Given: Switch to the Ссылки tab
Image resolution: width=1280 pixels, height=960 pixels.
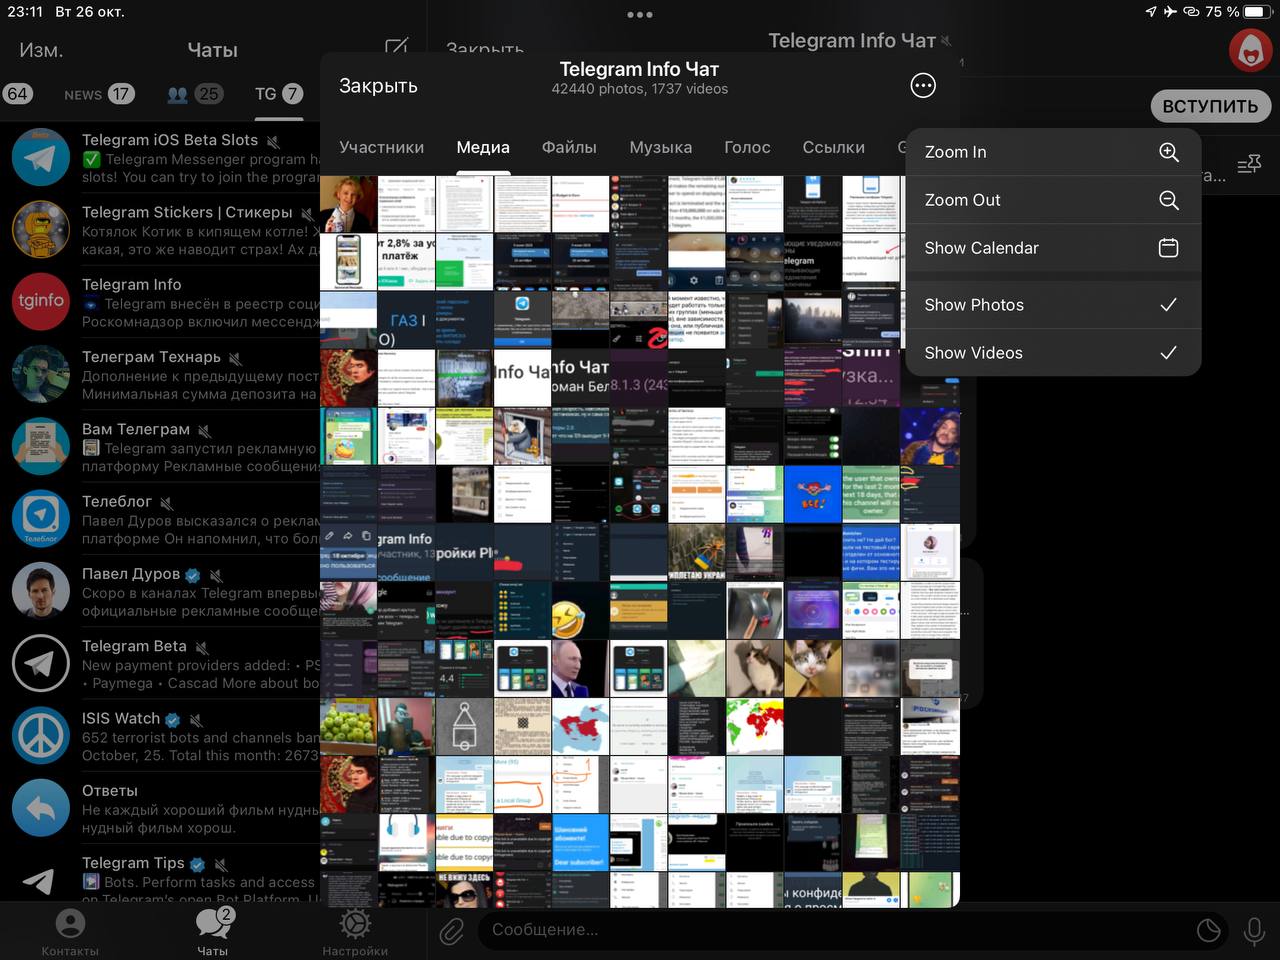Looking at the screenshot, I should [x=833, y=148].
